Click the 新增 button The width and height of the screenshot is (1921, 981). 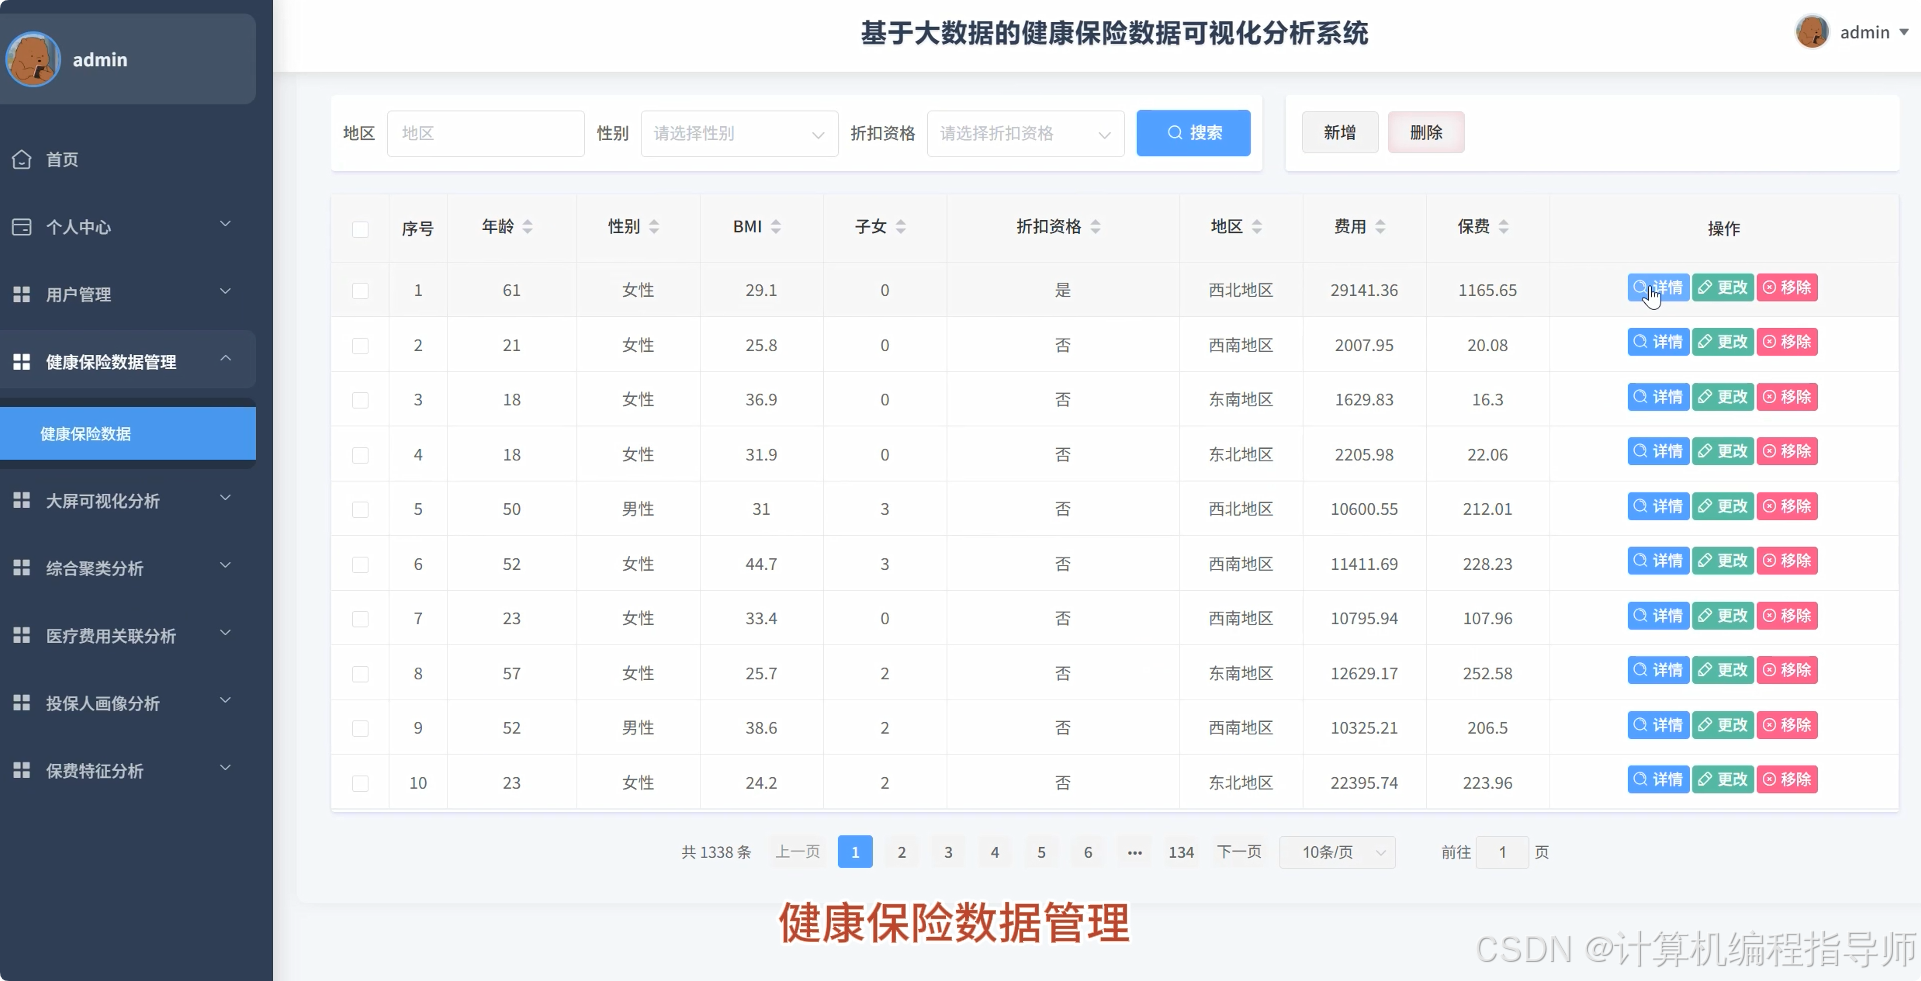click(x=1339, y=132)
